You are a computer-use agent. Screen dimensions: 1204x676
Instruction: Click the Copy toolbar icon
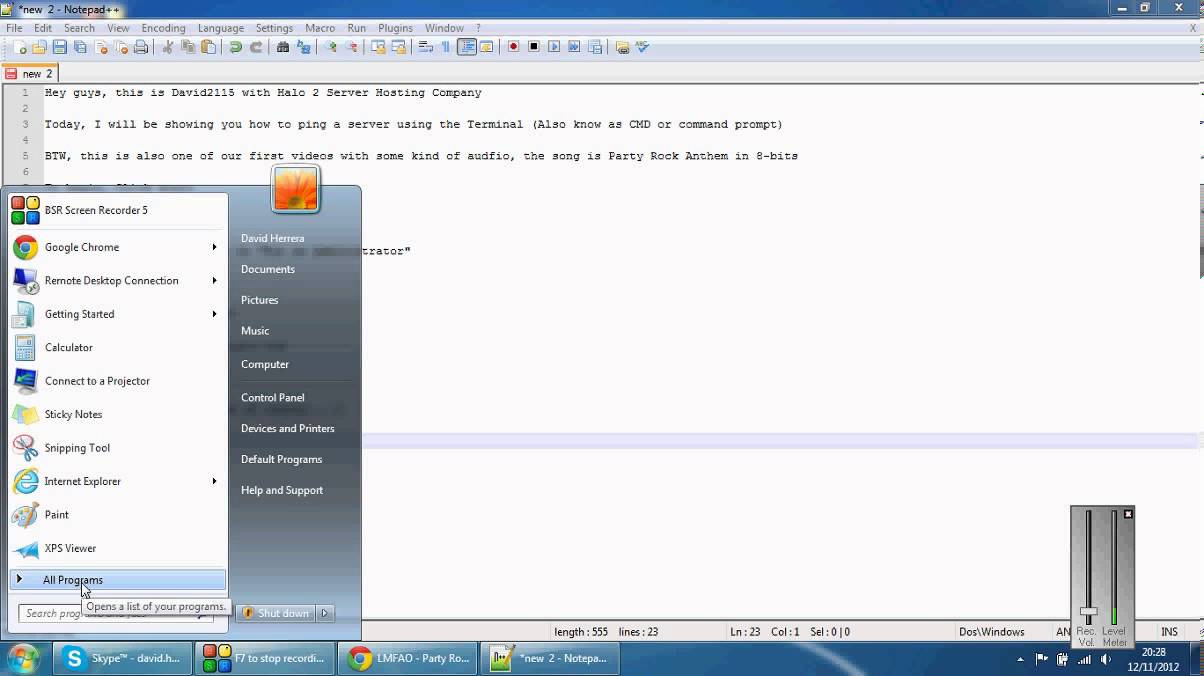point(188,47)
